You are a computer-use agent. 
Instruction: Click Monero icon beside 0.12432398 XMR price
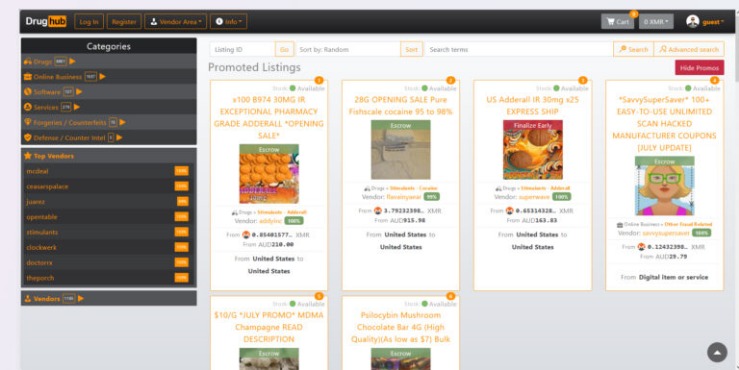[641, 247]
